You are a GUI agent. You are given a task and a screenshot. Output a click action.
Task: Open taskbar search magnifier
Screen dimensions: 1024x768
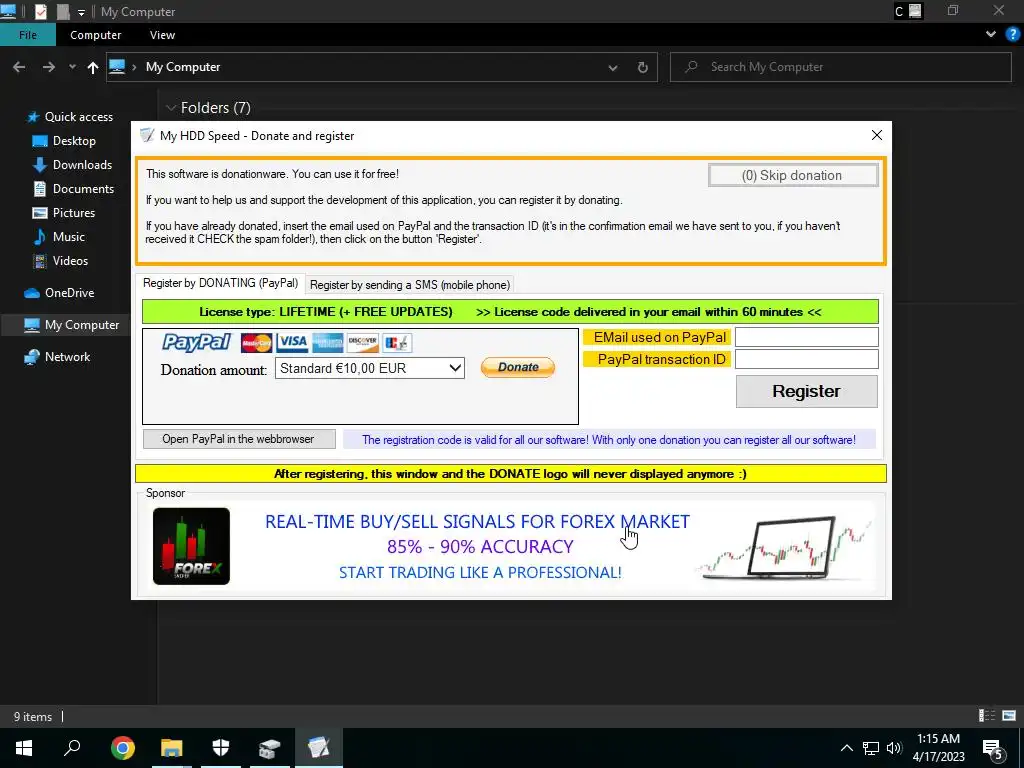pos(72,748)
